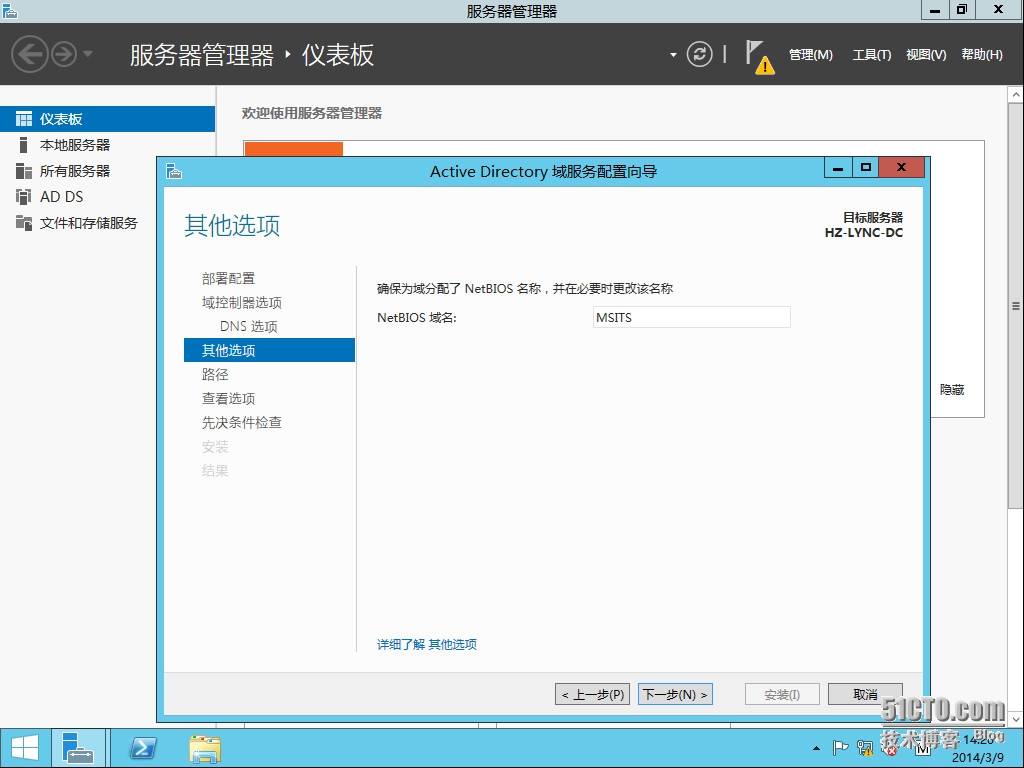Screen dimensions: 1024x768
Task: Go to 查看选项 wizard step
Action: pyautogui.click(x=228, y=398)
